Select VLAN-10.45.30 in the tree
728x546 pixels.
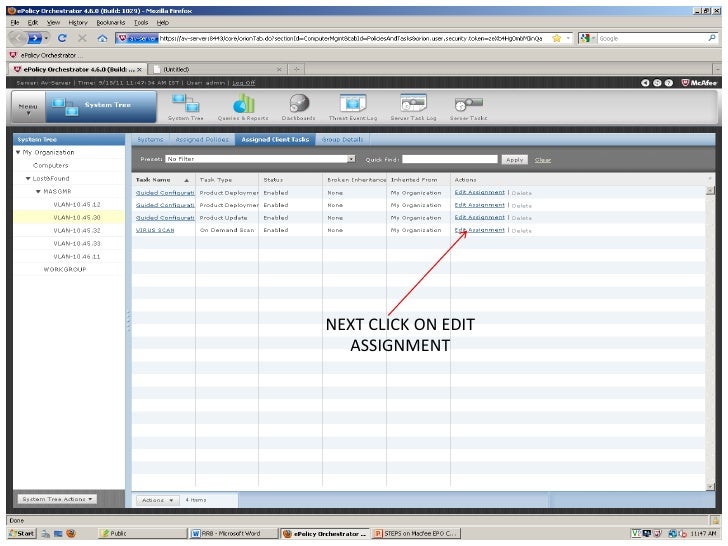pyautogui.click(x=77, y=217)
